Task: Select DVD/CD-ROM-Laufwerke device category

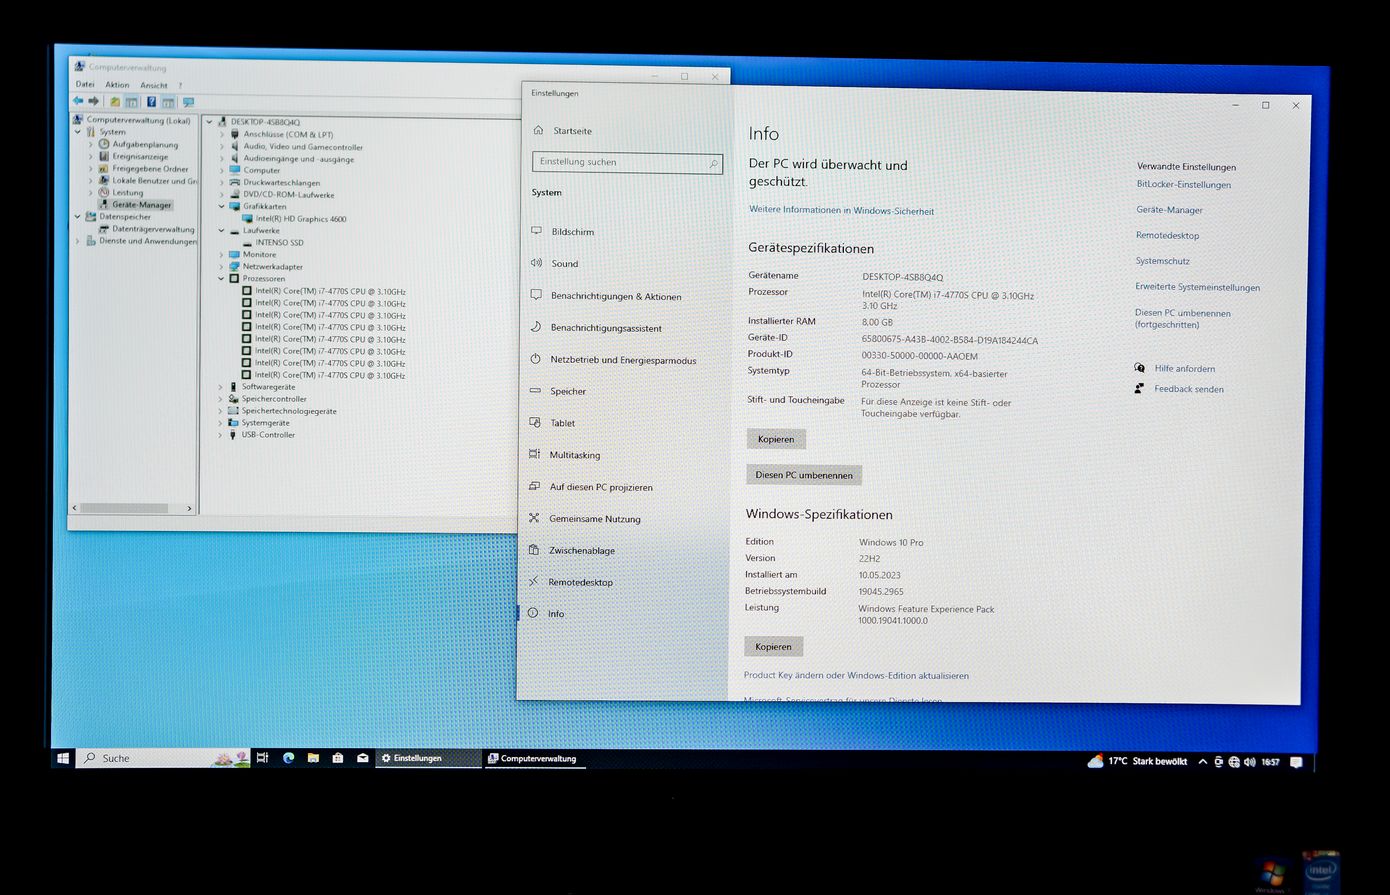Action: tap(289, 194)
